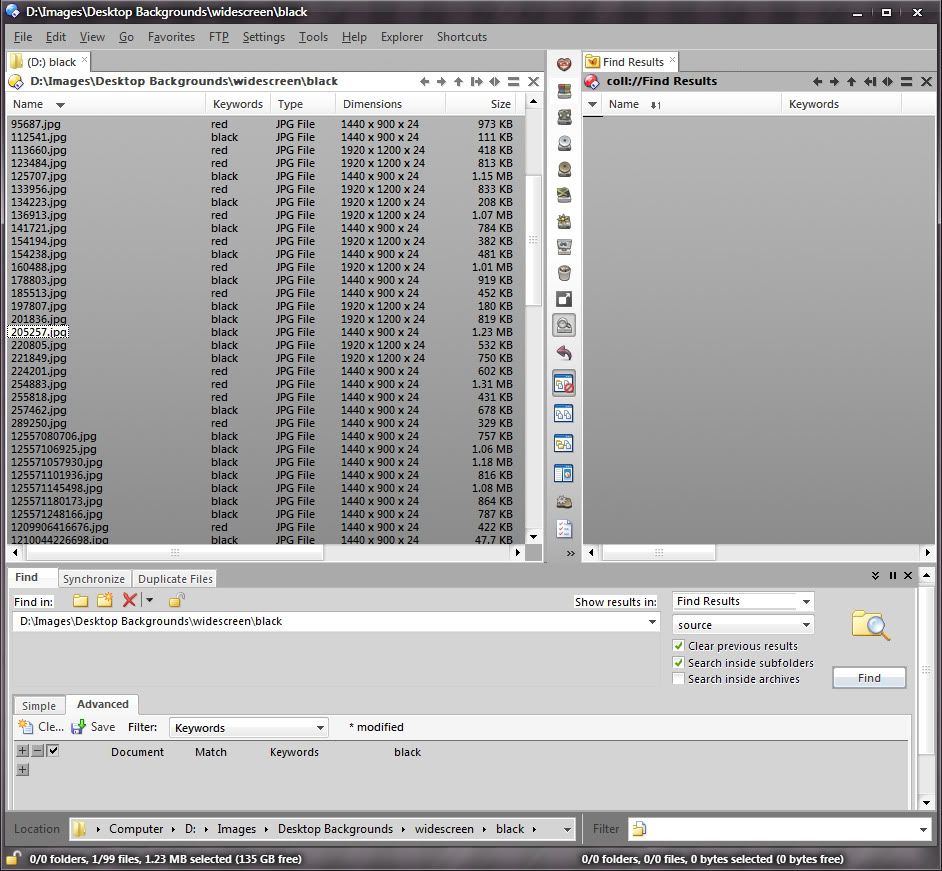Expand the center toolbar overflow chevron
This screenshot has height=871, width=942.
570,553
